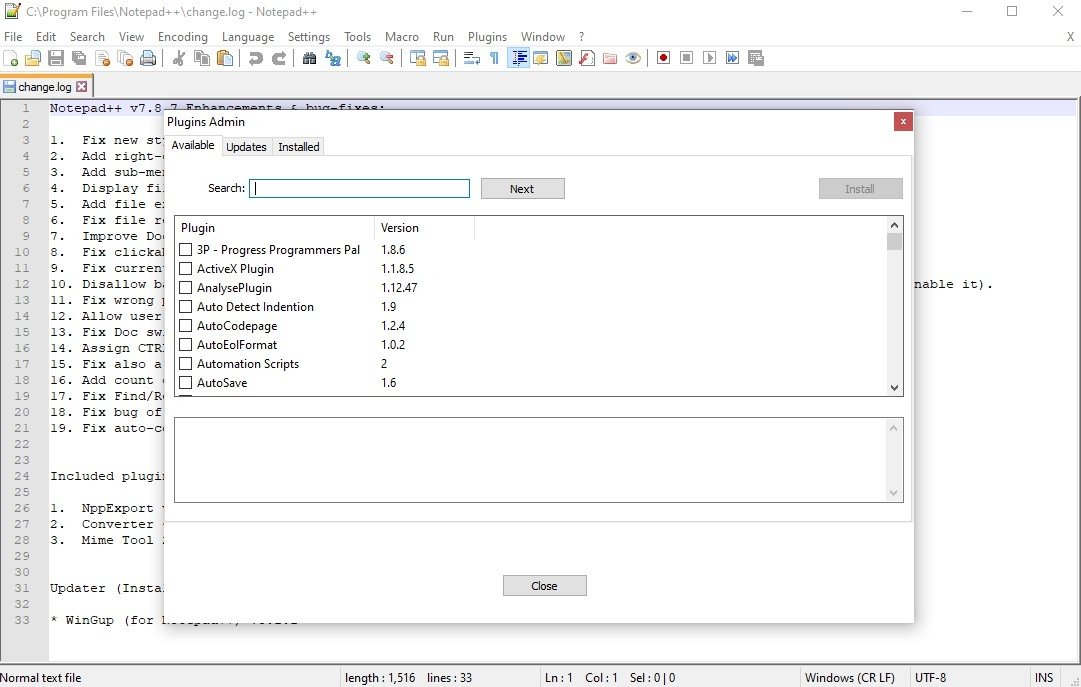Screen dimensions: 1081x687
Task: Click the plugin Search input field
Action: (x=359, y=188)
